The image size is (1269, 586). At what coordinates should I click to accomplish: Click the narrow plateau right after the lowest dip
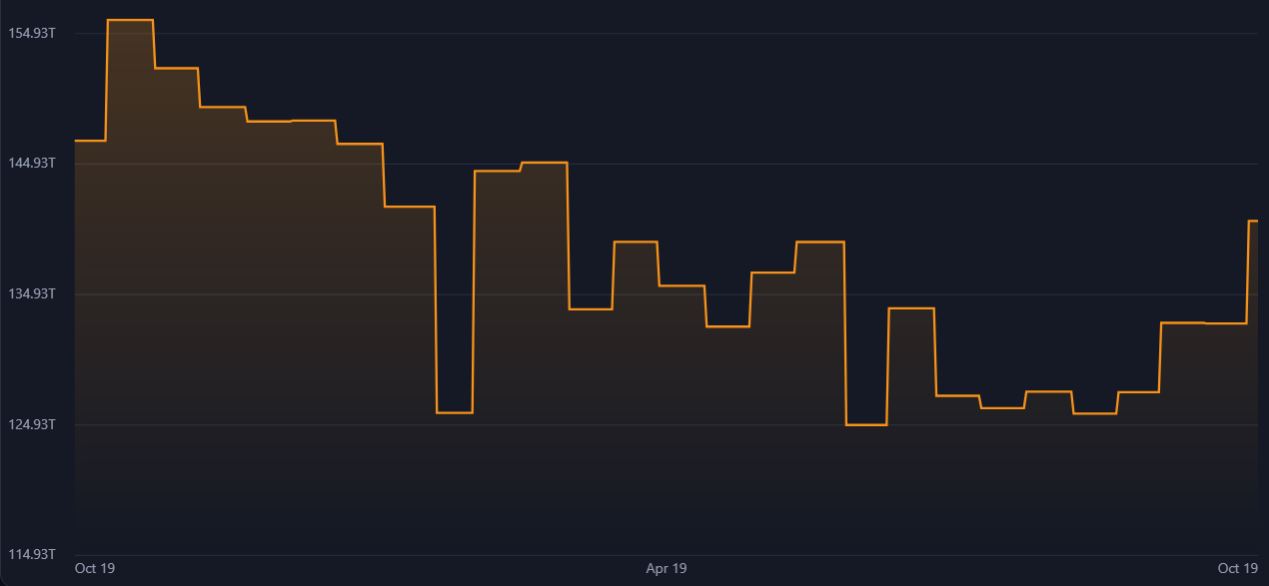[911, 308]
